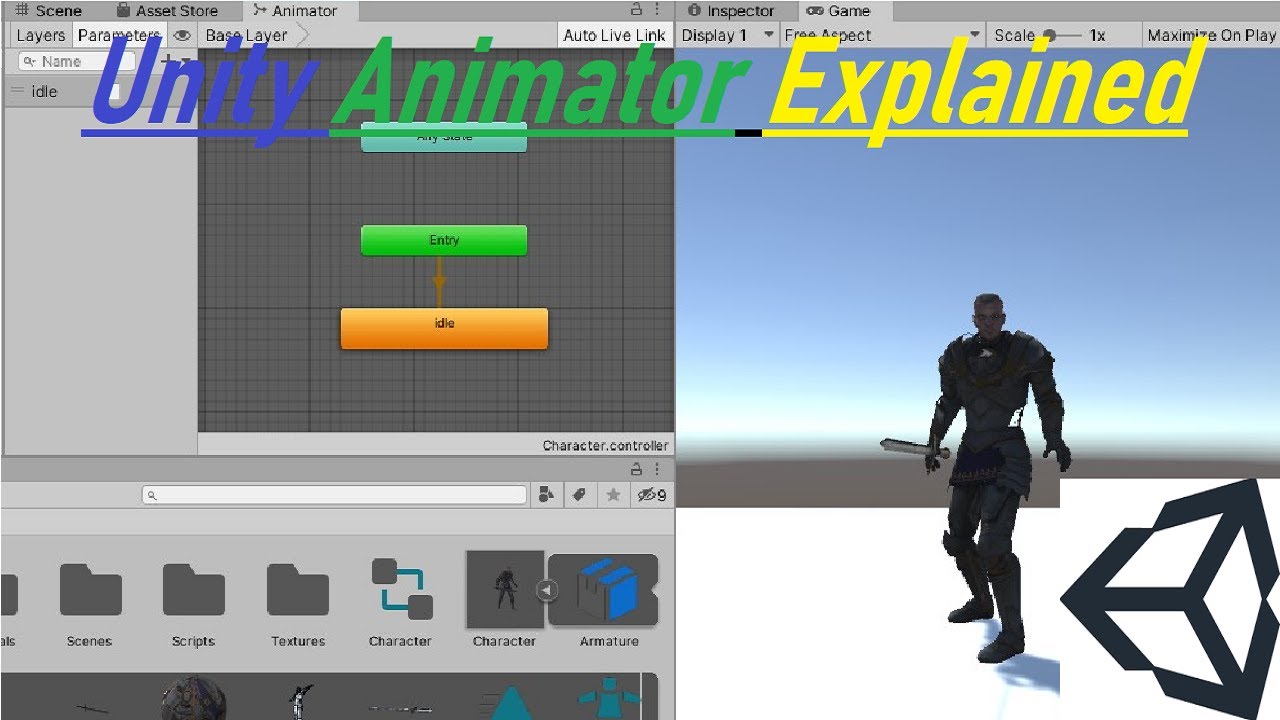Click the favorites star icon
Image resolution: width=1280 pixels, height=720 pixels.
pyautogui.click(x=613, y=495)
